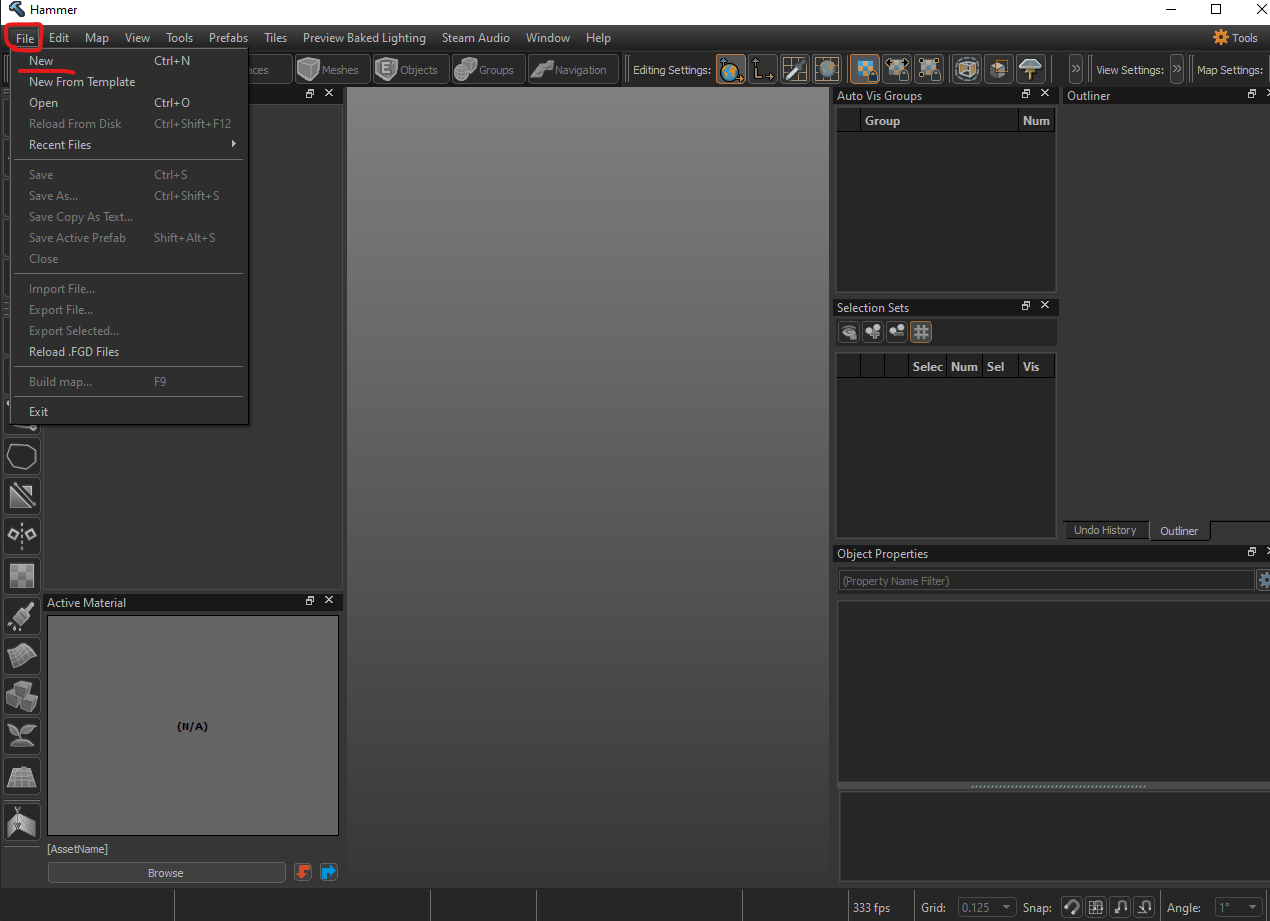Click the orange down arrow under Active Material
This screenshot has width=1270, height=921.
[x=303, y=872]
